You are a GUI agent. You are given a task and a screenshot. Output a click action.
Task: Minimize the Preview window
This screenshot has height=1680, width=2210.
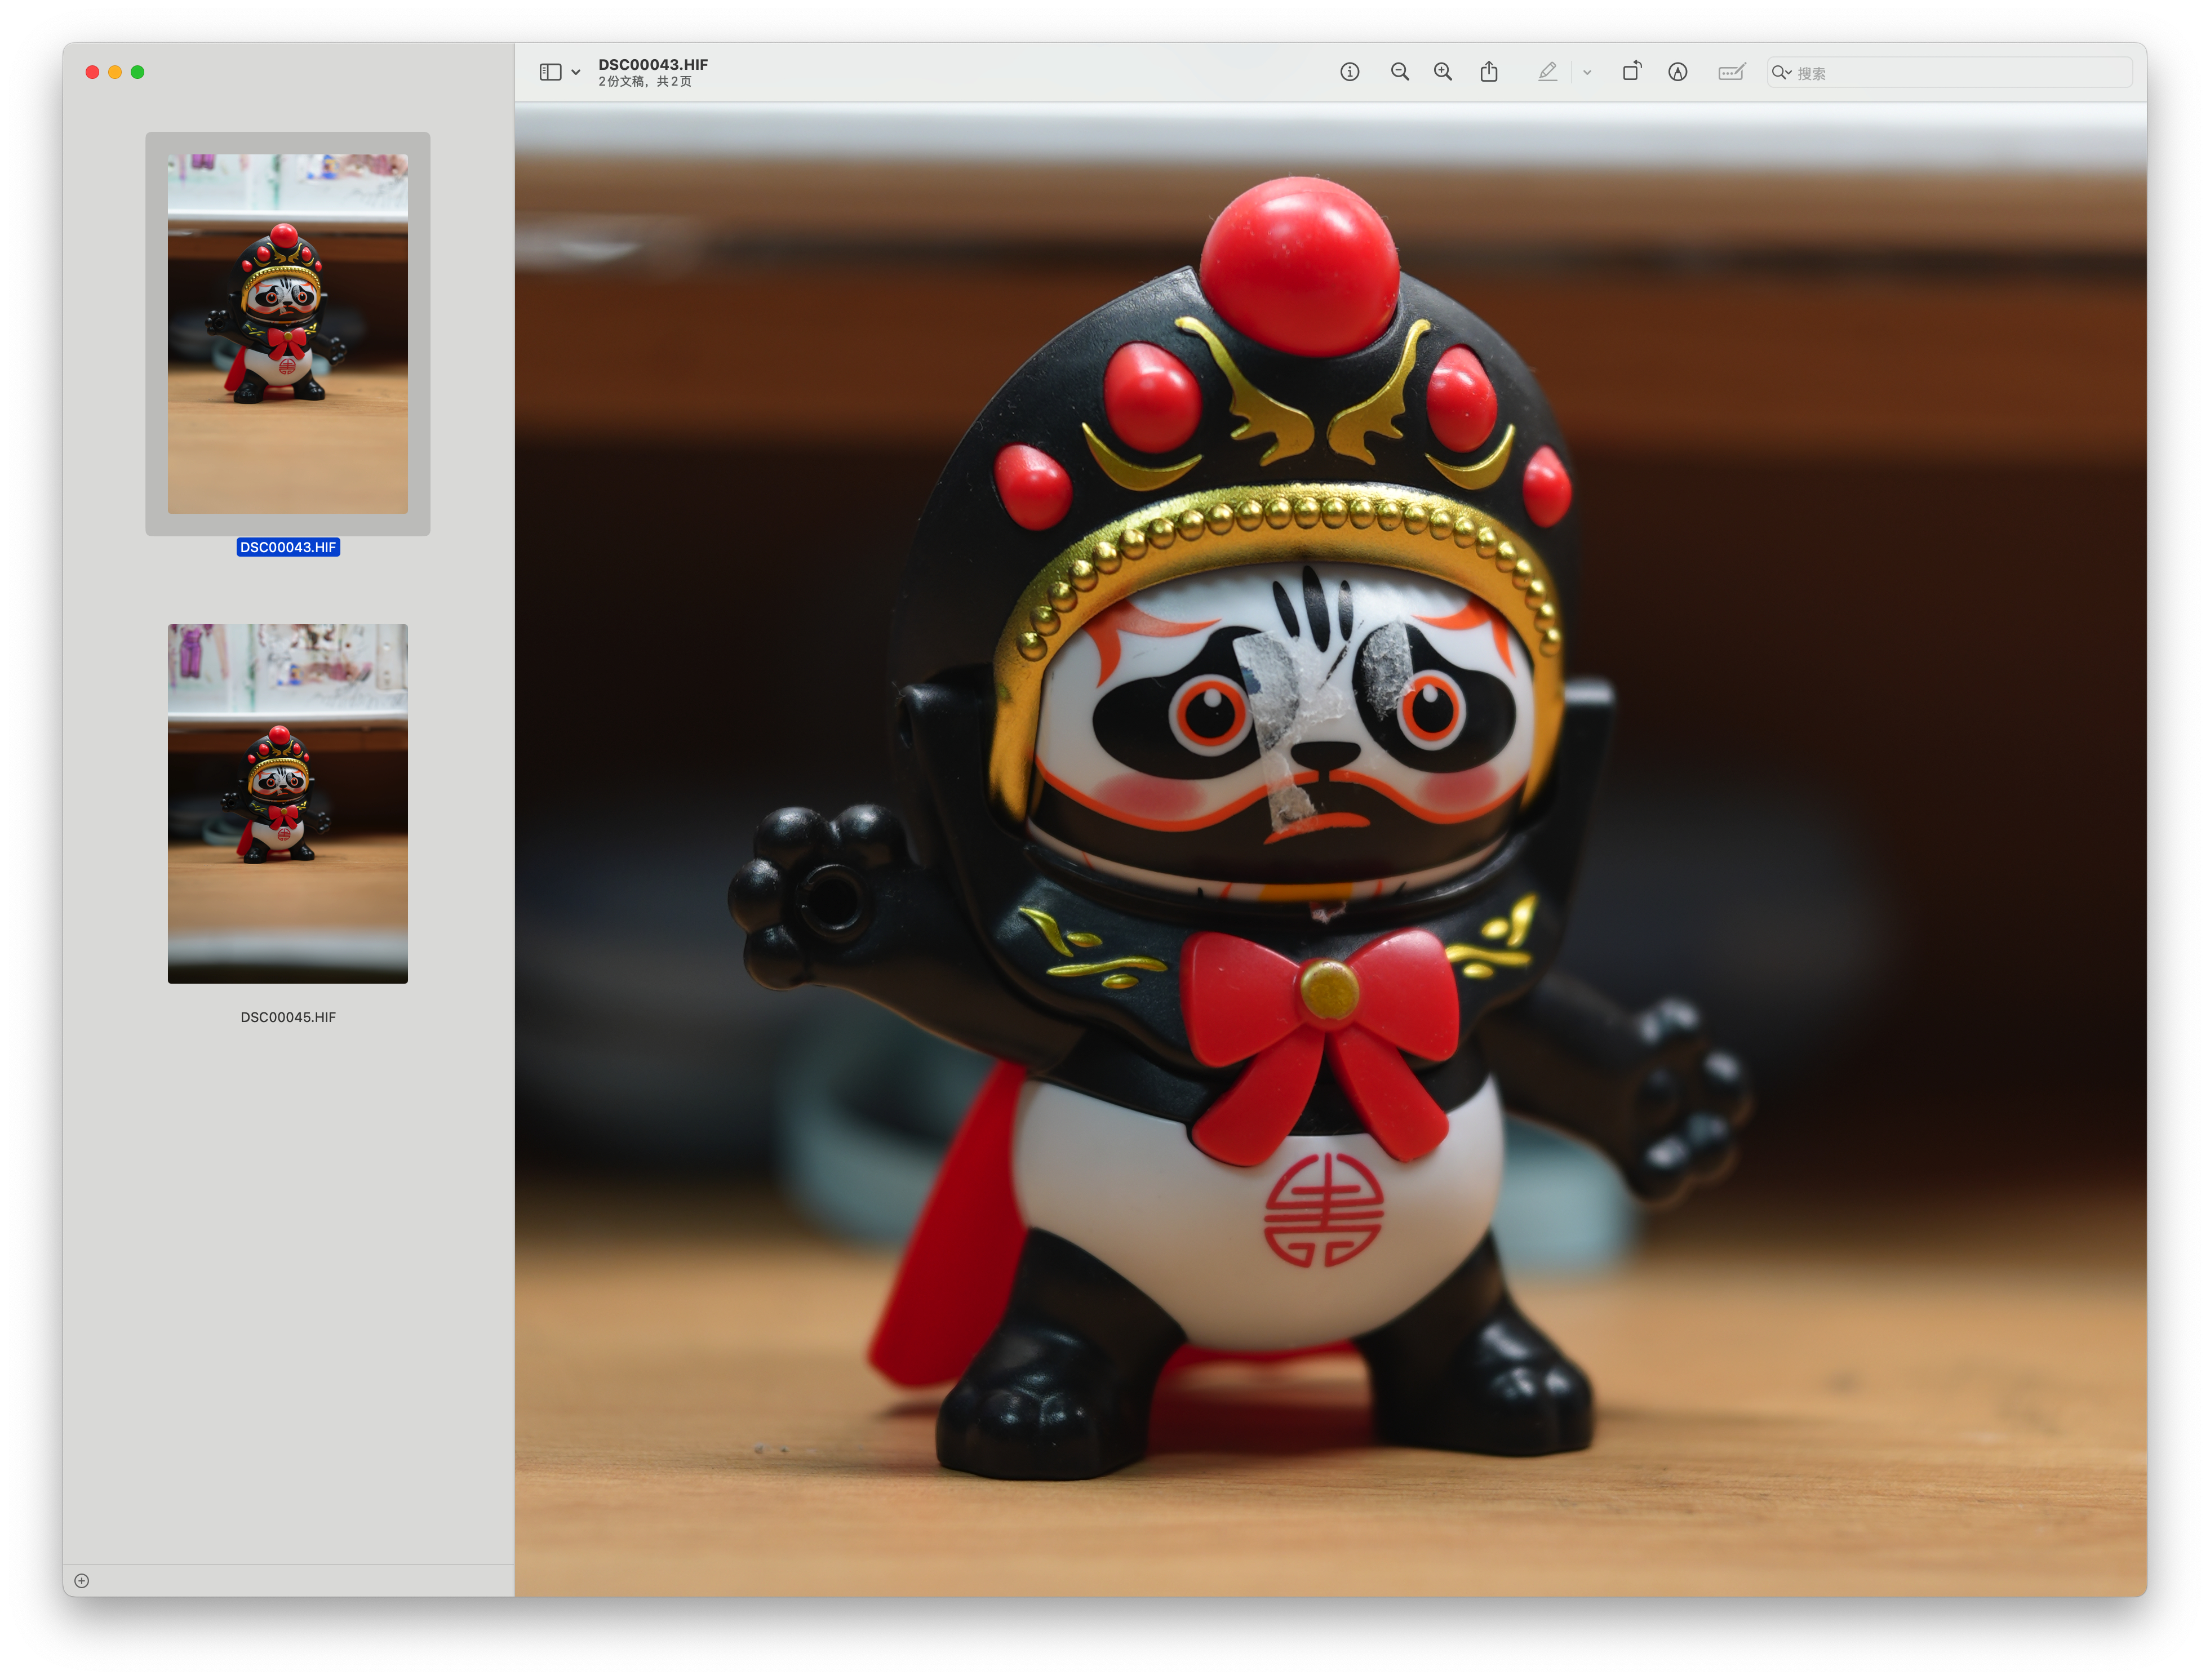point(115,72)
